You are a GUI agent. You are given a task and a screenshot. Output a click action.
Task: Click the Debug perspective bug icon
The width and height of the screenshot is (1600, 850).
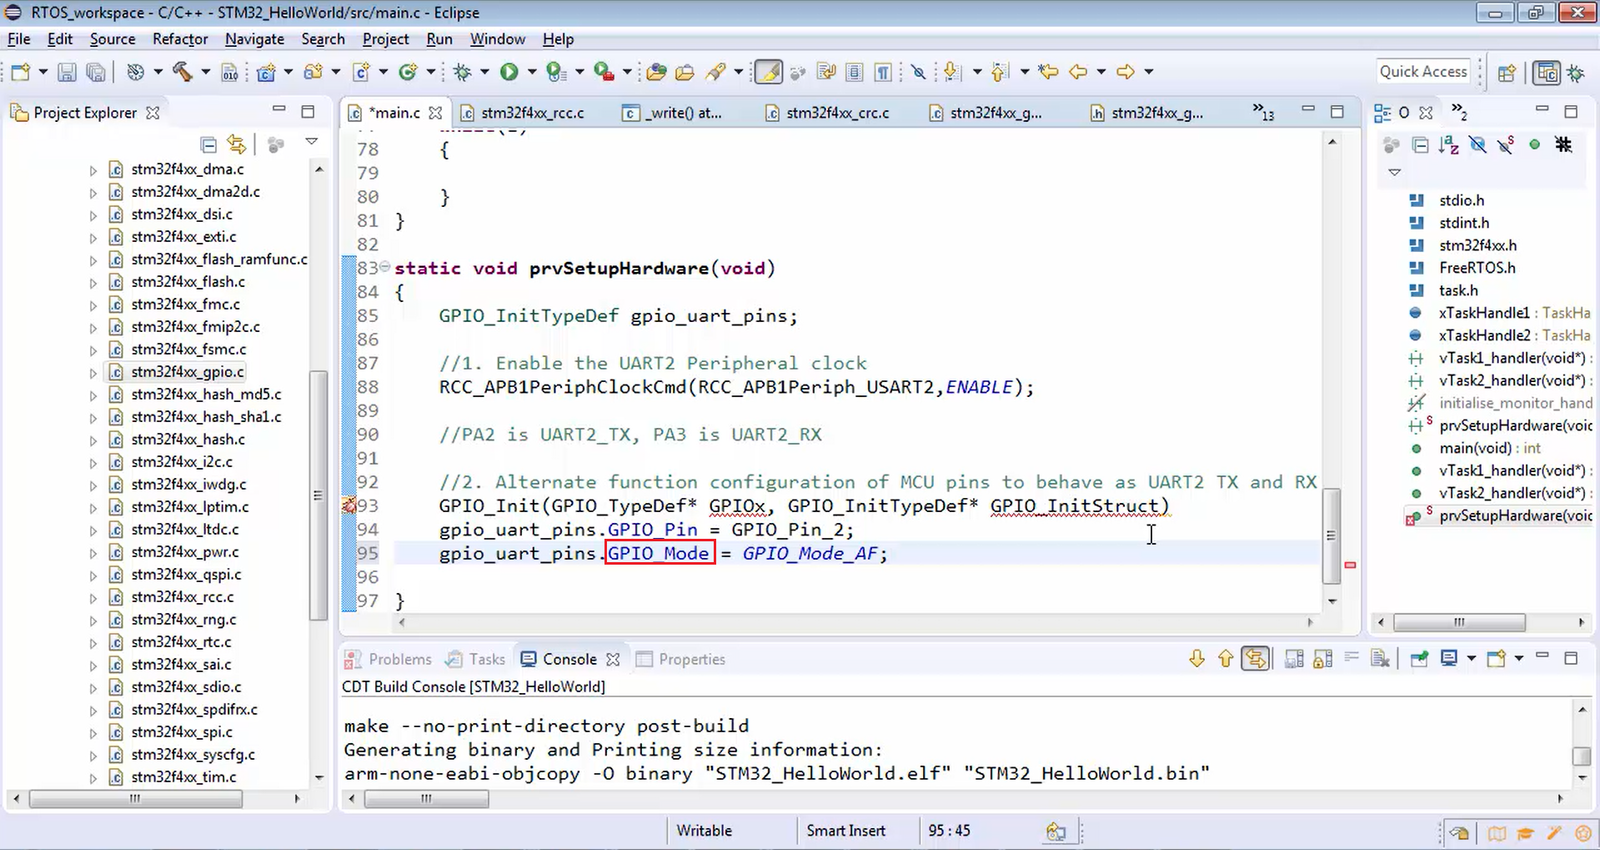(1576, 73)
